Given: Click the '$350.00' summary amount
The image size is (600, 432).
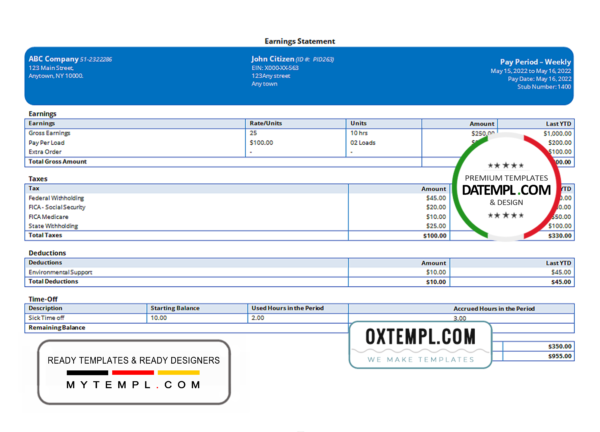Looking at the screenshot, I should point(560,347).
